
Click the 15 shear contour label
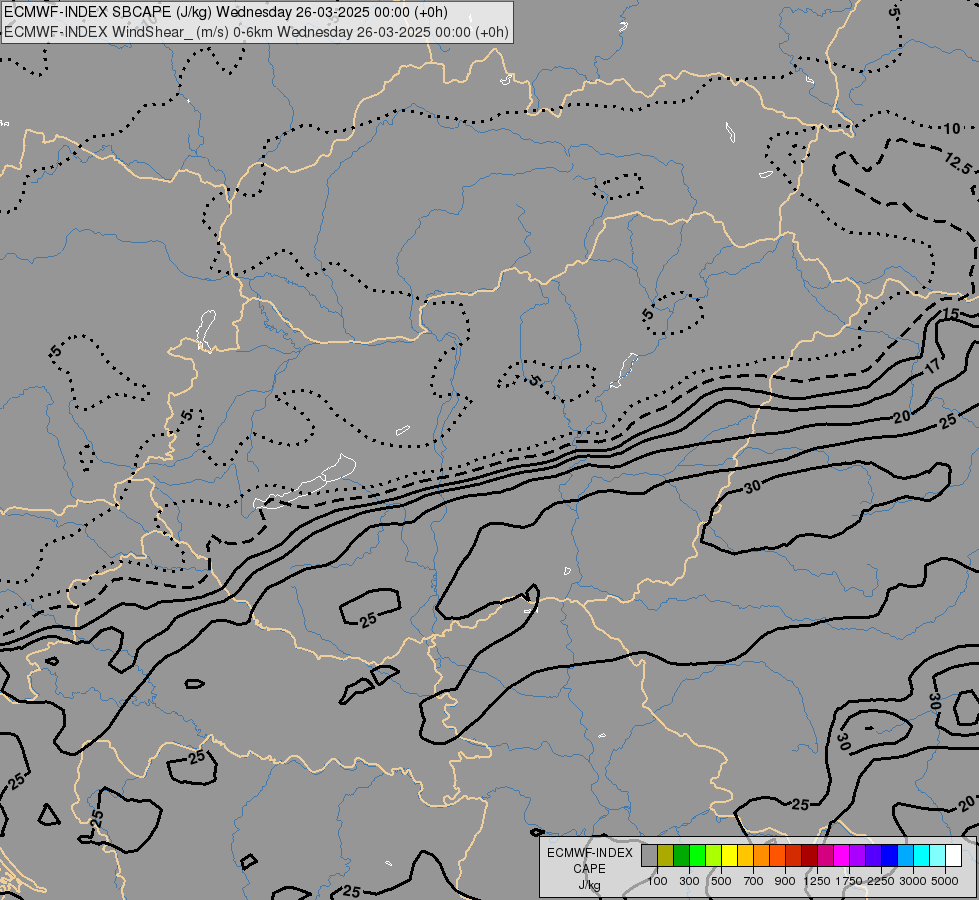pos(950,314)
